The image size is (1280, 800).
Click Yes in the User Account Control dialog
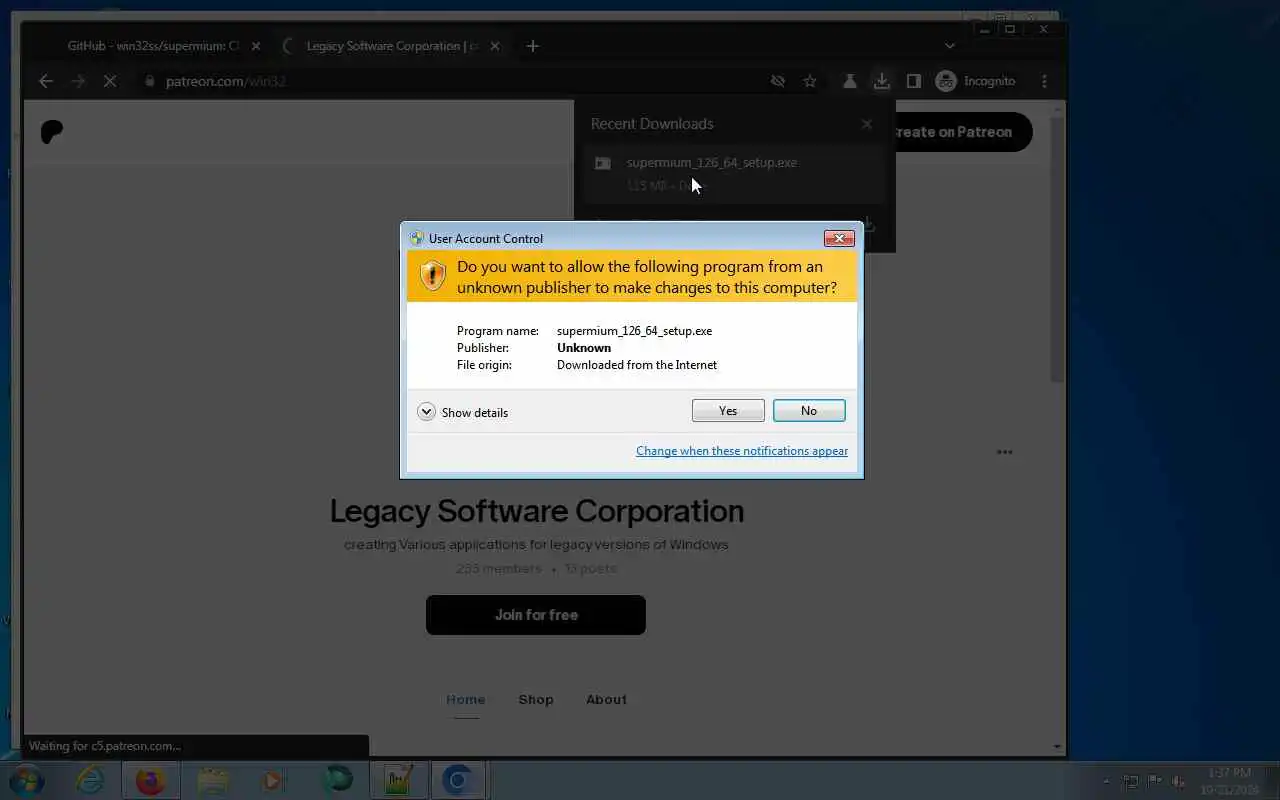coord(728,411)
